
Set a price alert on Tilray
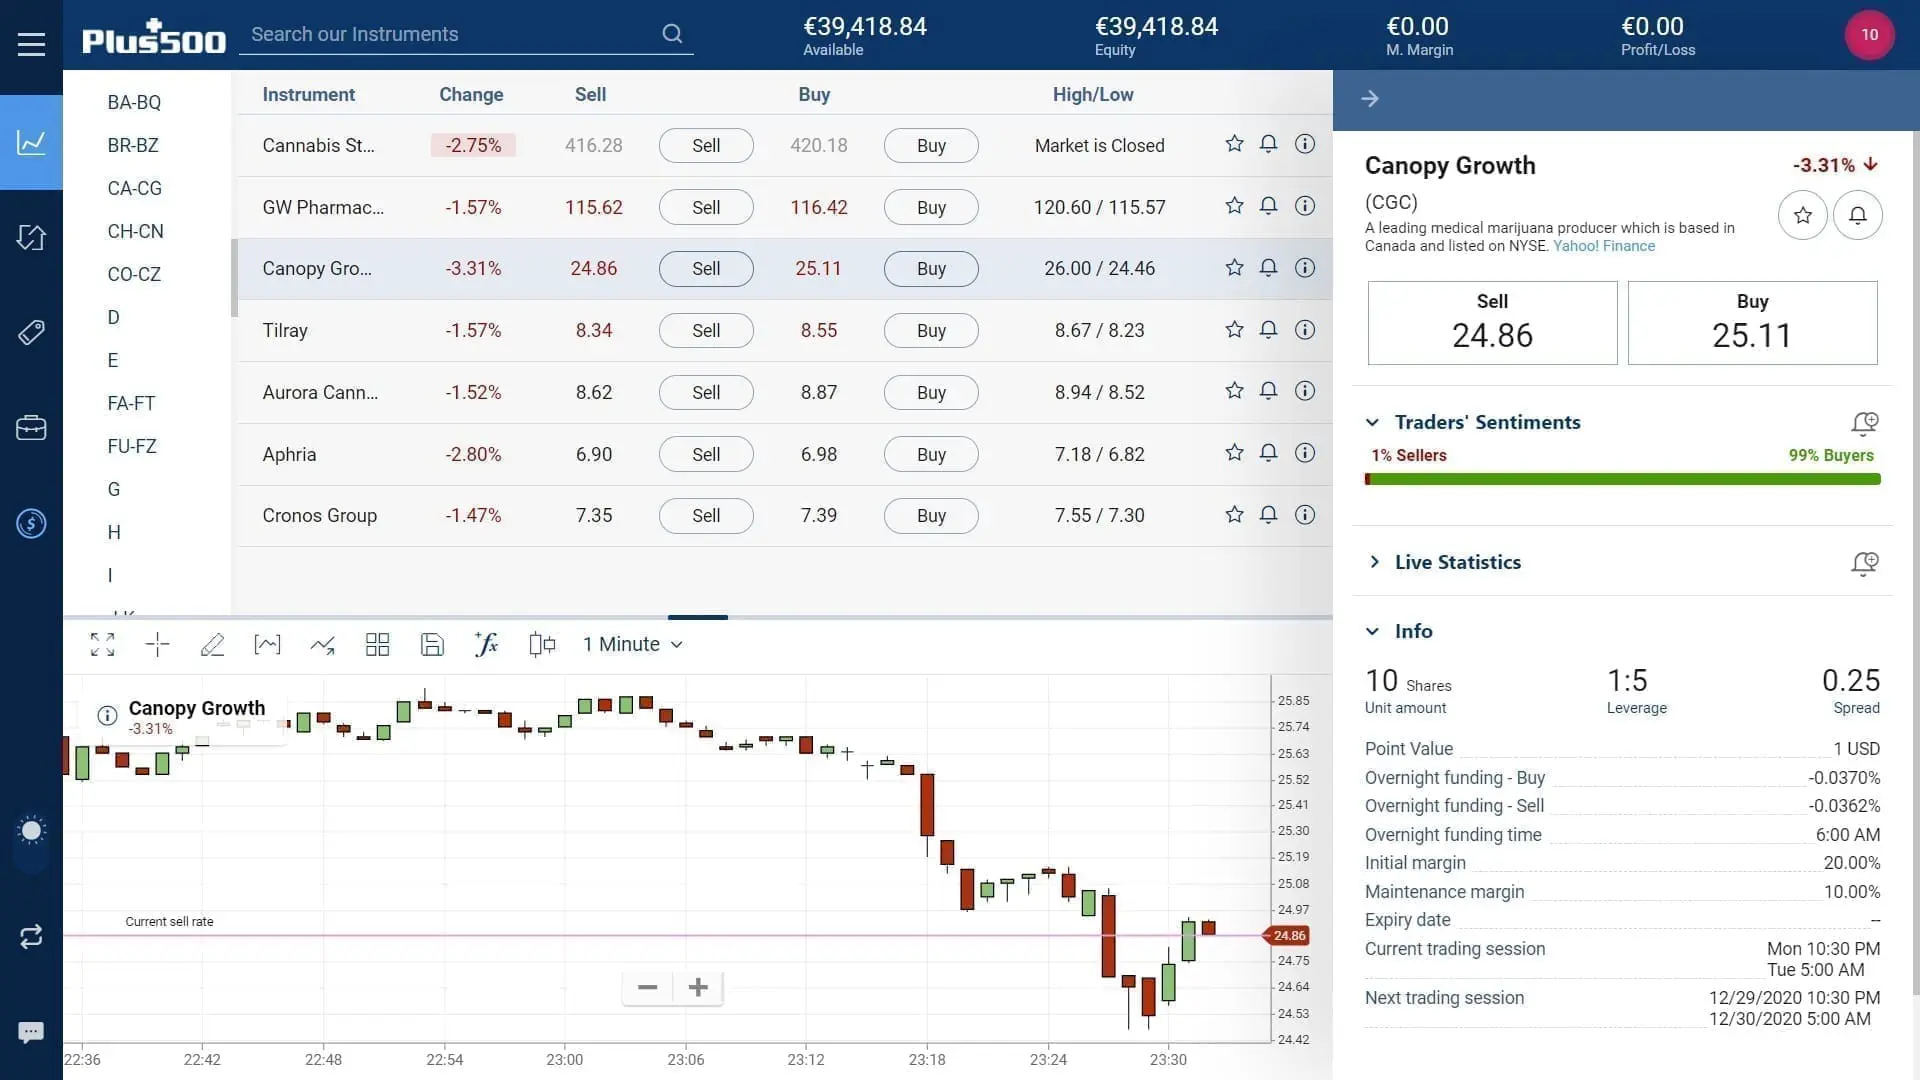[1268, 329]
